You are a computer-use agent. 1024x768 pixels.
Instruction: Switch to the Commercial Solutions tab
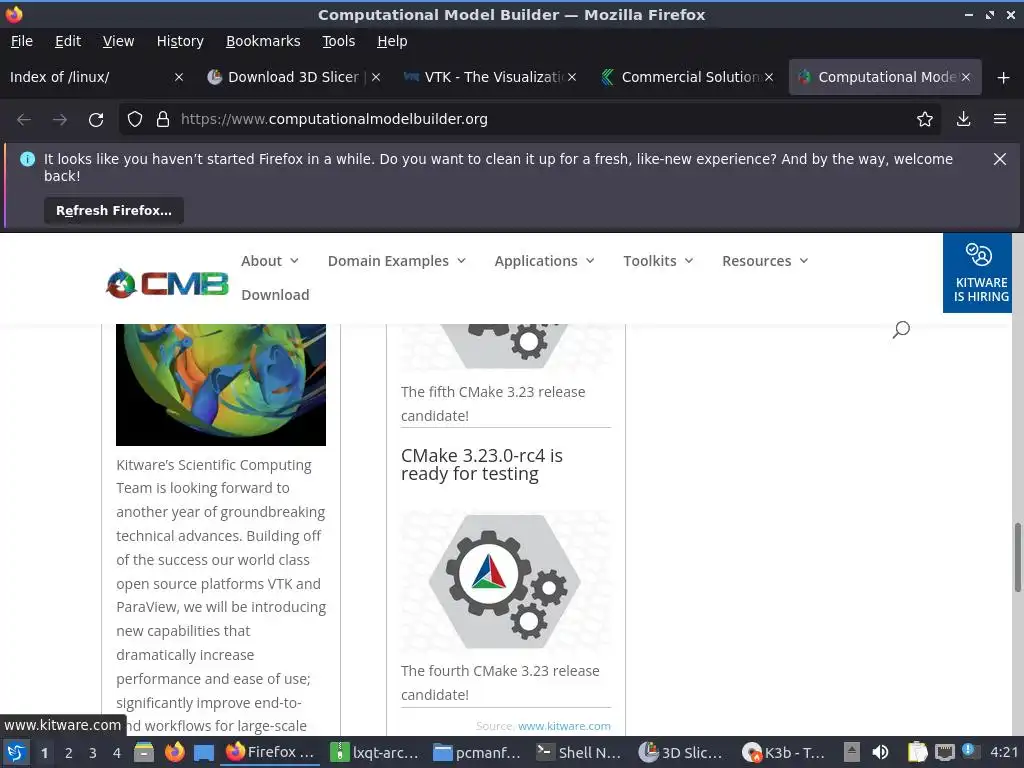(686, 77)
